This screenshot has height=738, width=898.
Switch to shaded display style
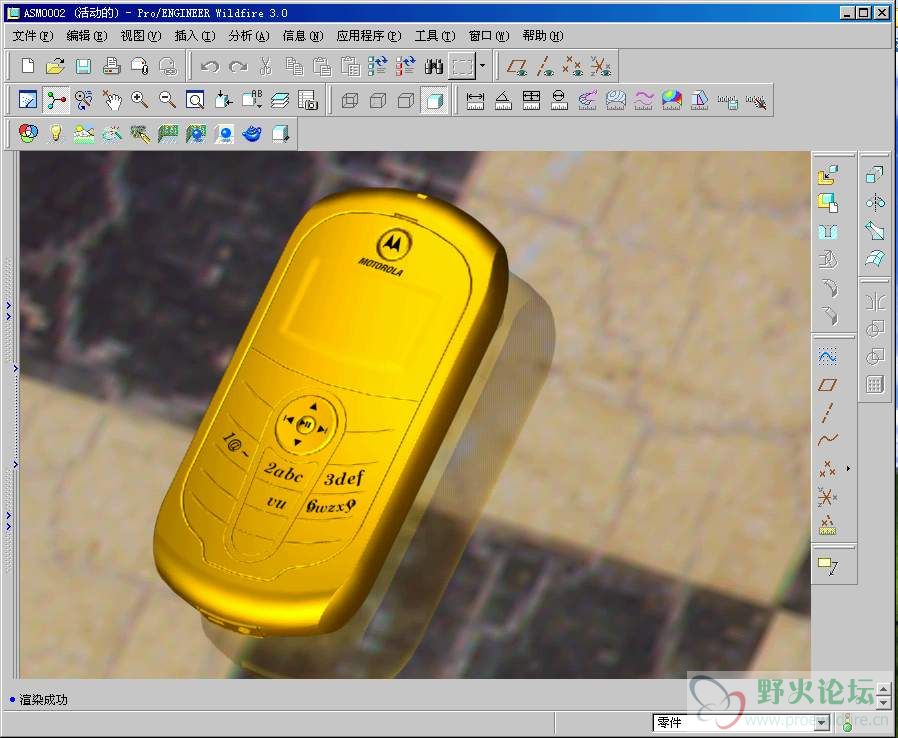[x=434, y=101]
